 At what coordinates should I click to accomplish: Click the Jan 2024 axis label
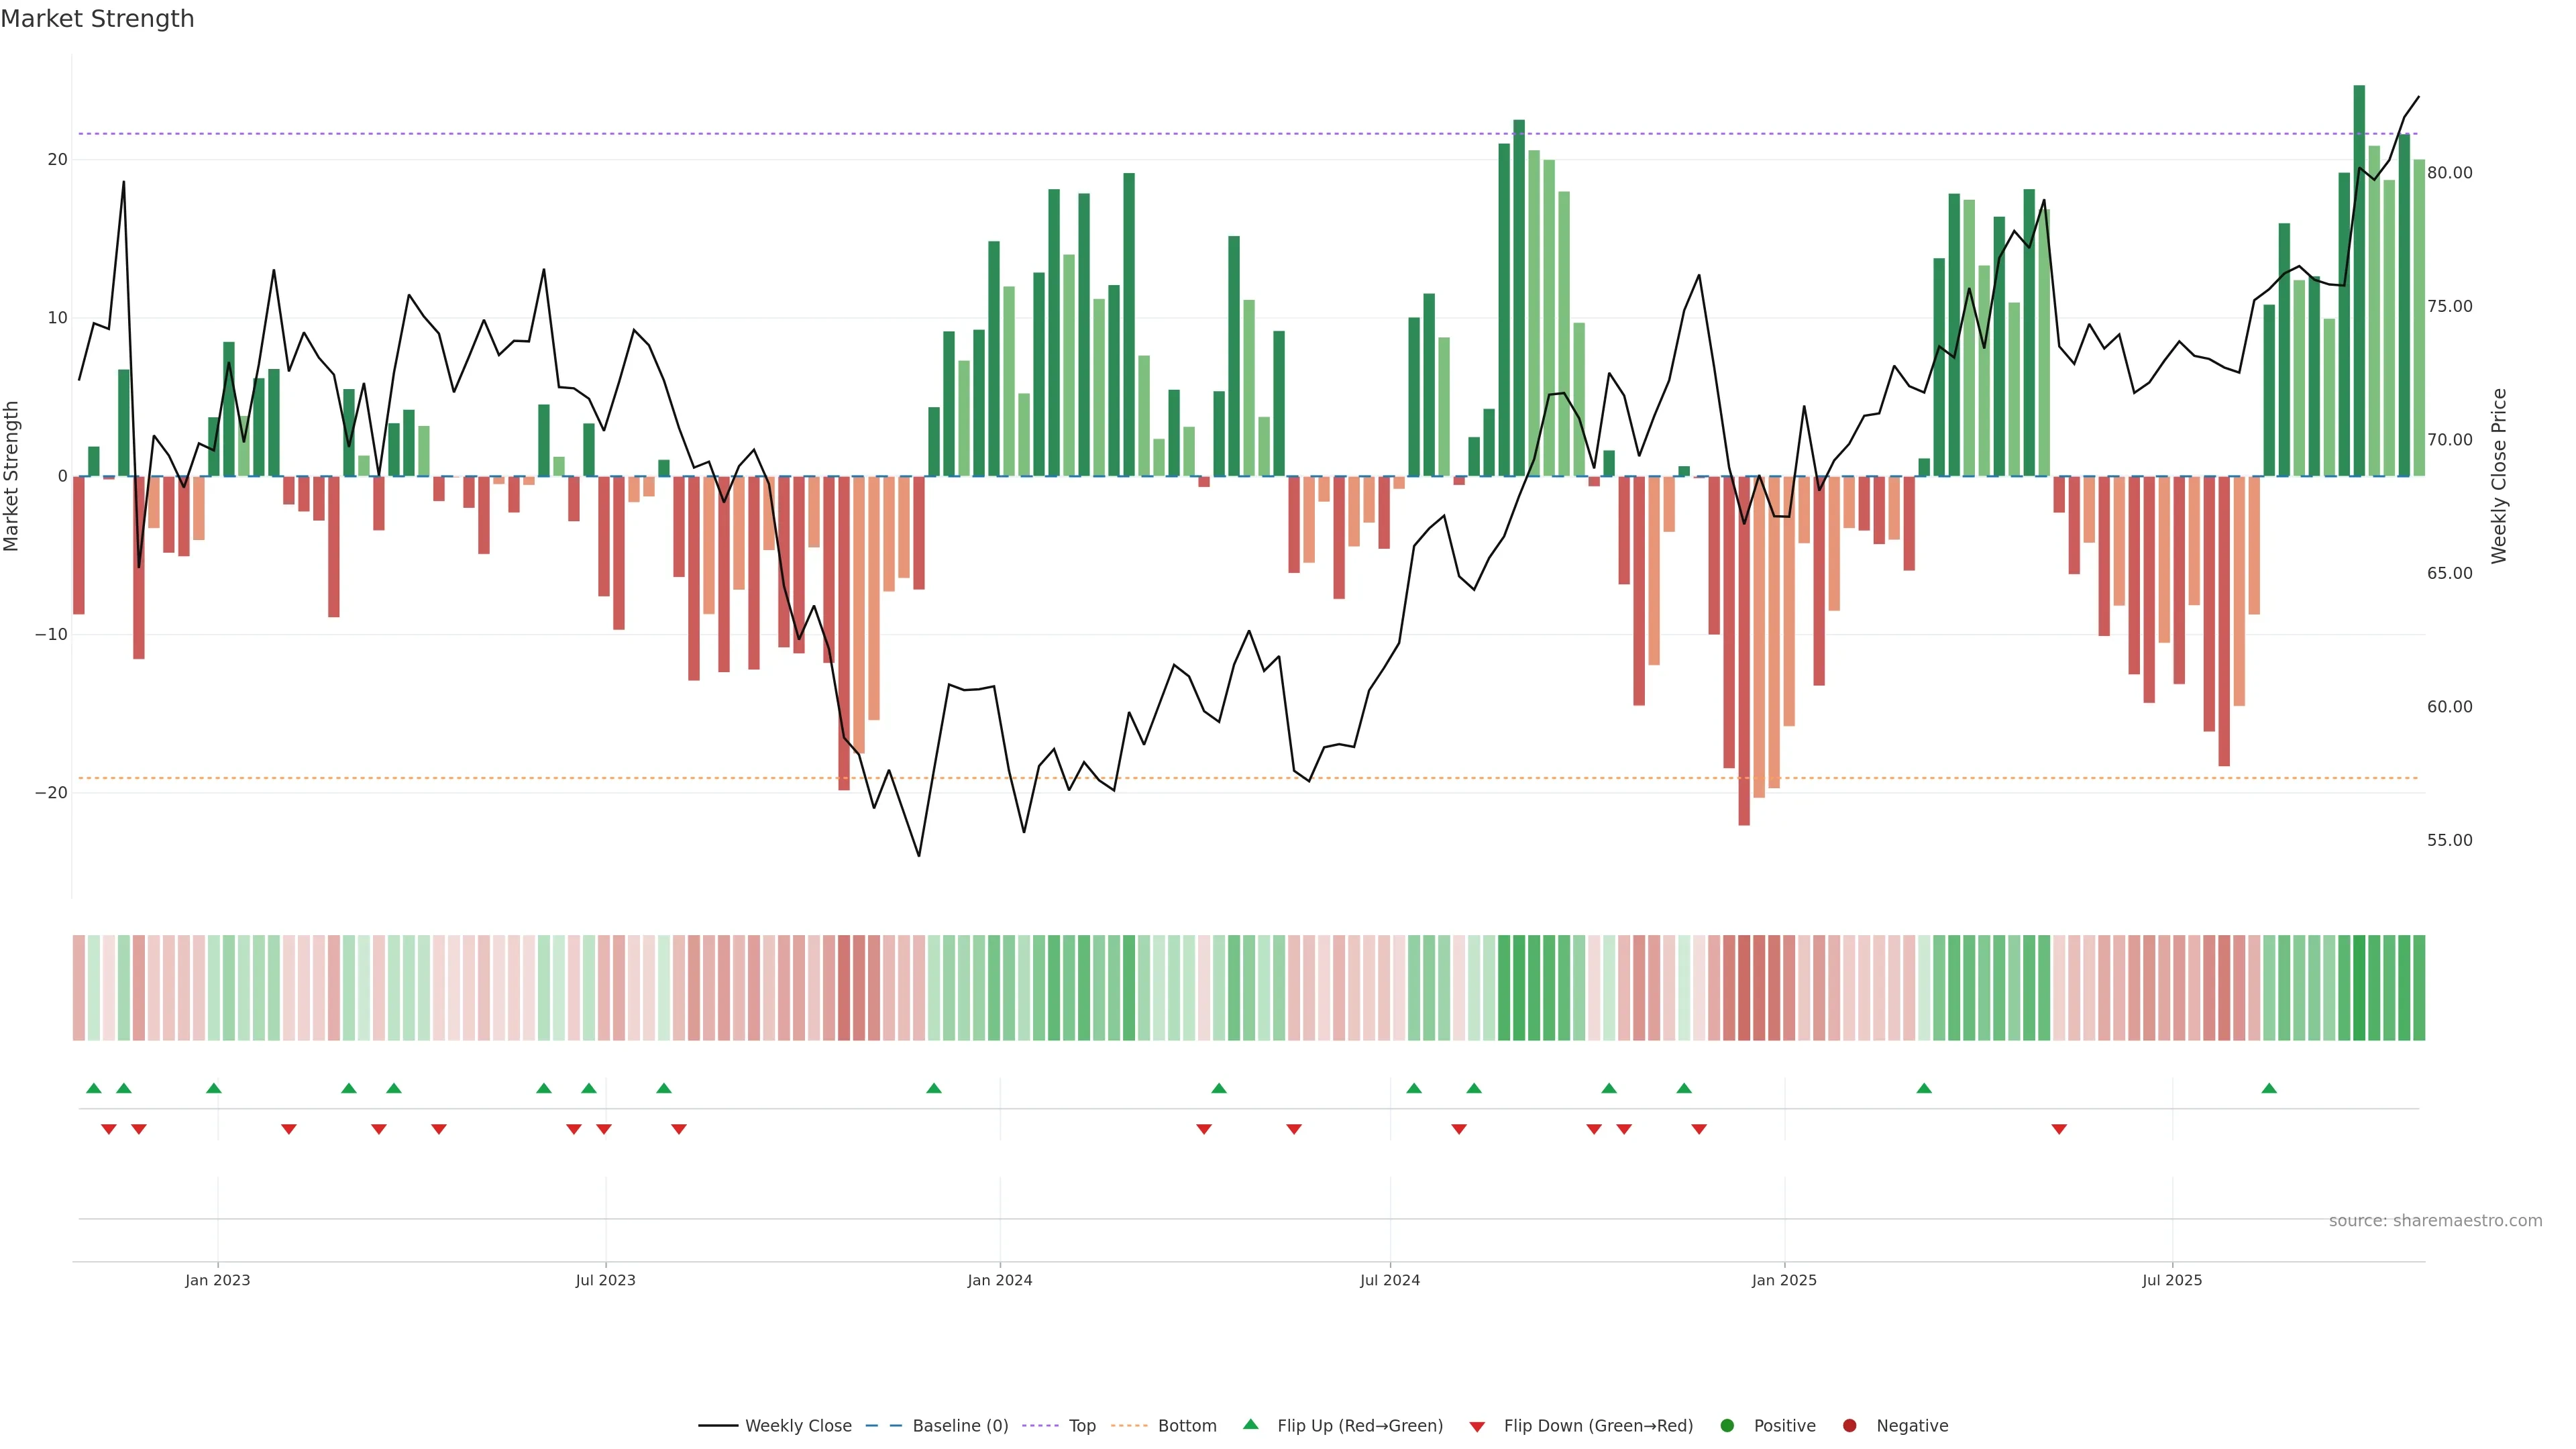(x=999, y=1280)
